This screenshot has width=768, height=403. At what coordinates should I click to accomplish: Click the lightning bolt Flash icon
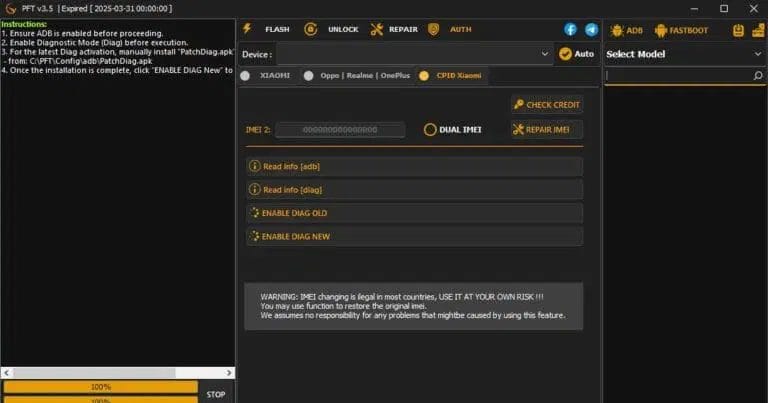tap(247, 29)
